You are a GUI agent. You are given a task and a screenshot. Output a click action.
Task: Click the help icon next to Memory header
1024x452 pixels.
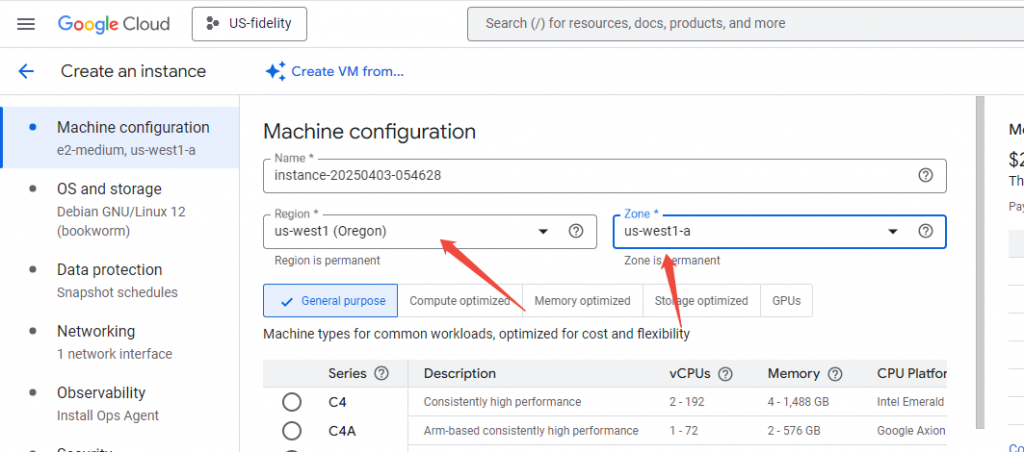[x=835, y=374]
